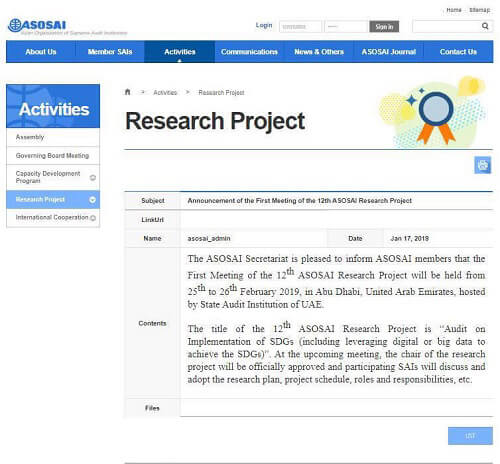Click the Home link at top
This screenshot has height=464, width=500.
point(454,10)
